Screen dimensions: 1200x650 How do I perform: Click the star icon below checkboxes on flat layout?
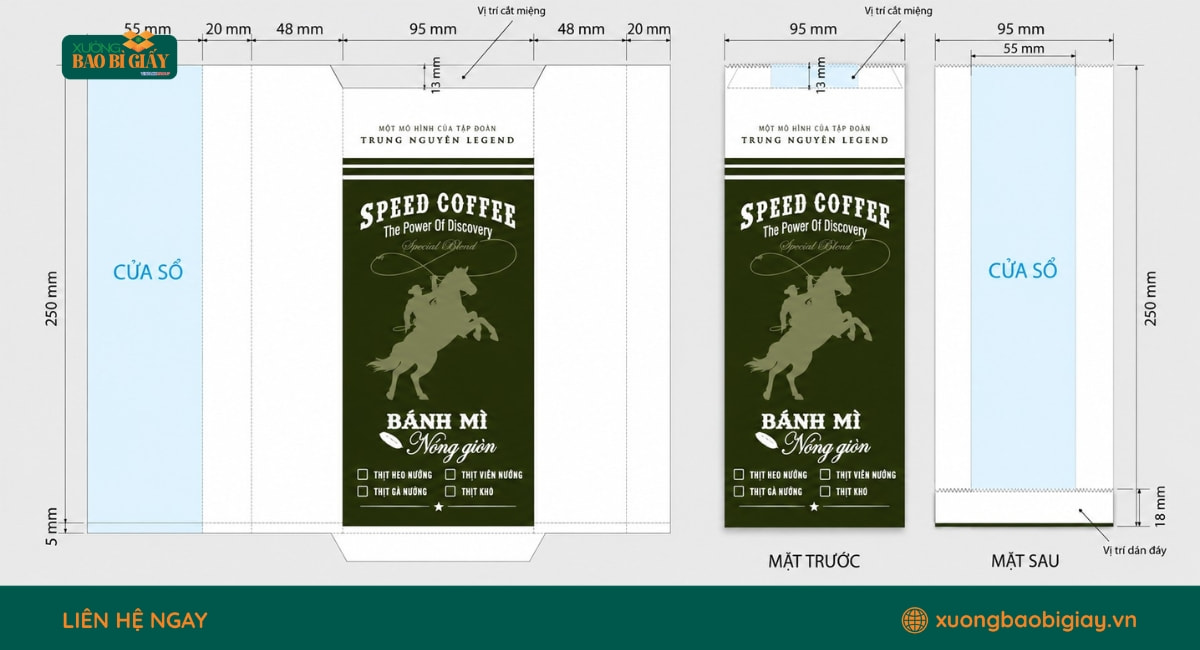[x=437, y=508]
